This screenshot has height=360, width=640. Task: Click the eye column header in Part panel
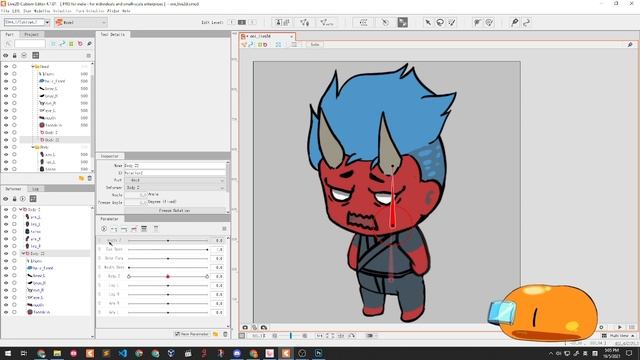pos(6,56)
